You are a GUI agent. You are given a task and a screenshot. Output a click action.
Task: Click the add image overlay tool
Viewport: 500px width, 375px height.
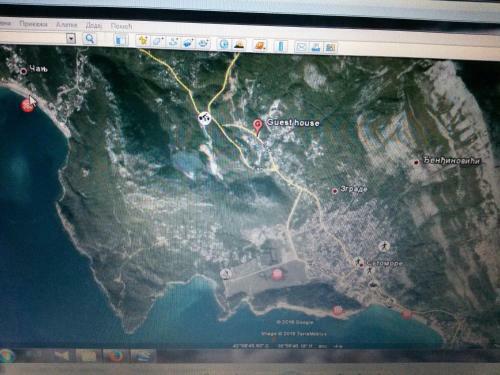(188, 43)
